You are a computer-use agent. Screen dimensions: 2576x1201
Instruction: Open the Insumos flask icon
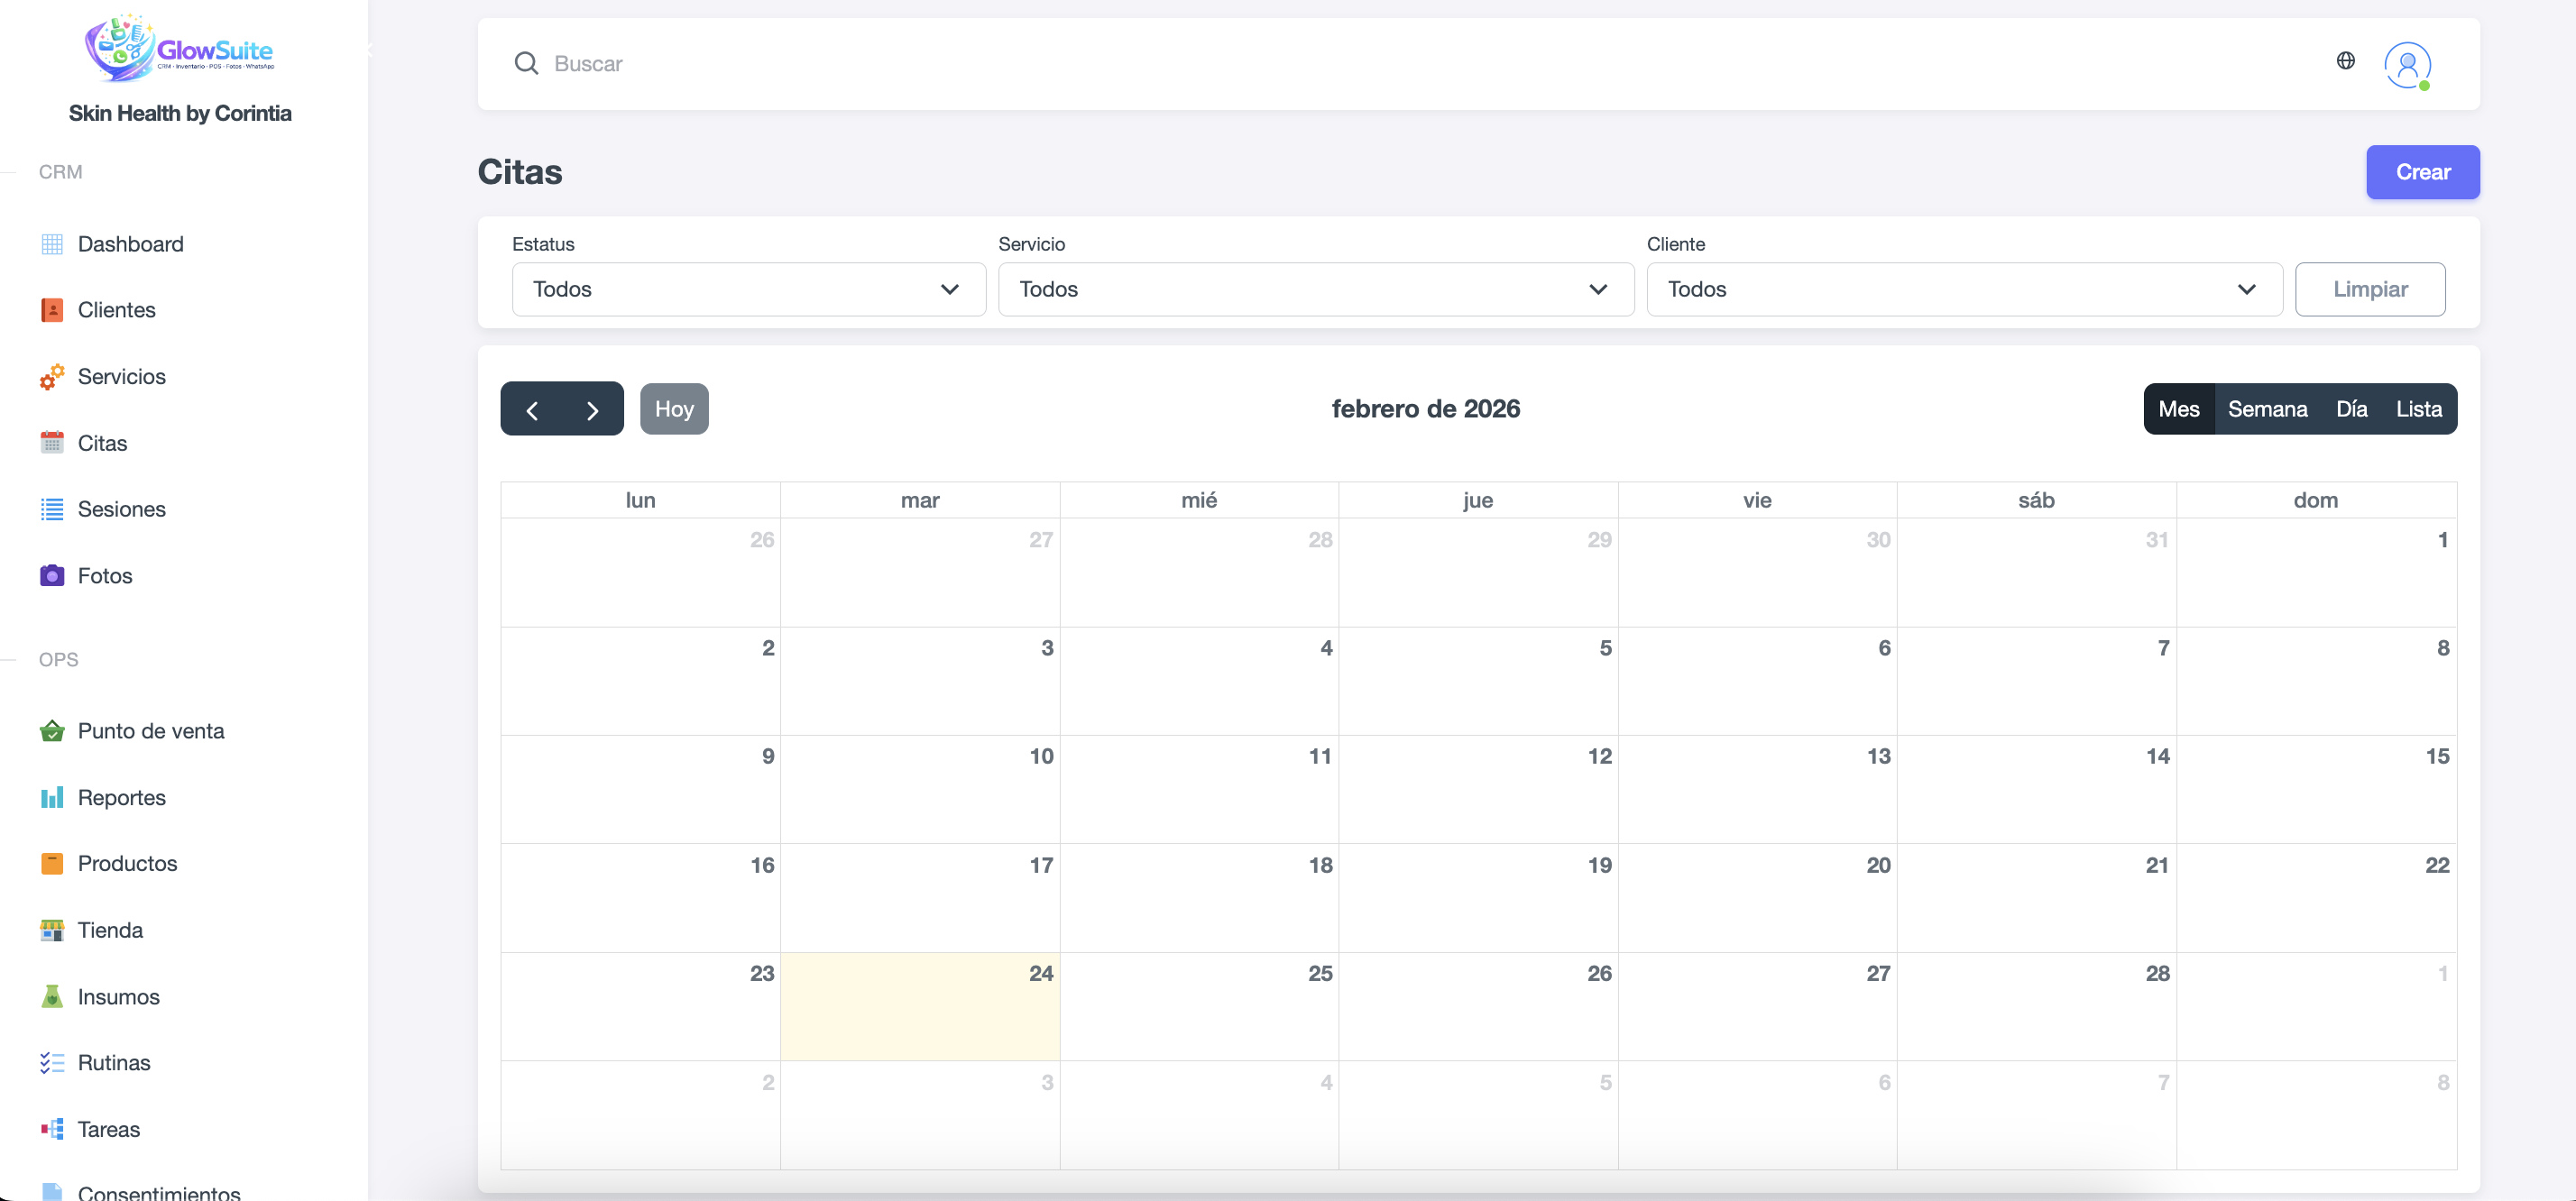52,996
